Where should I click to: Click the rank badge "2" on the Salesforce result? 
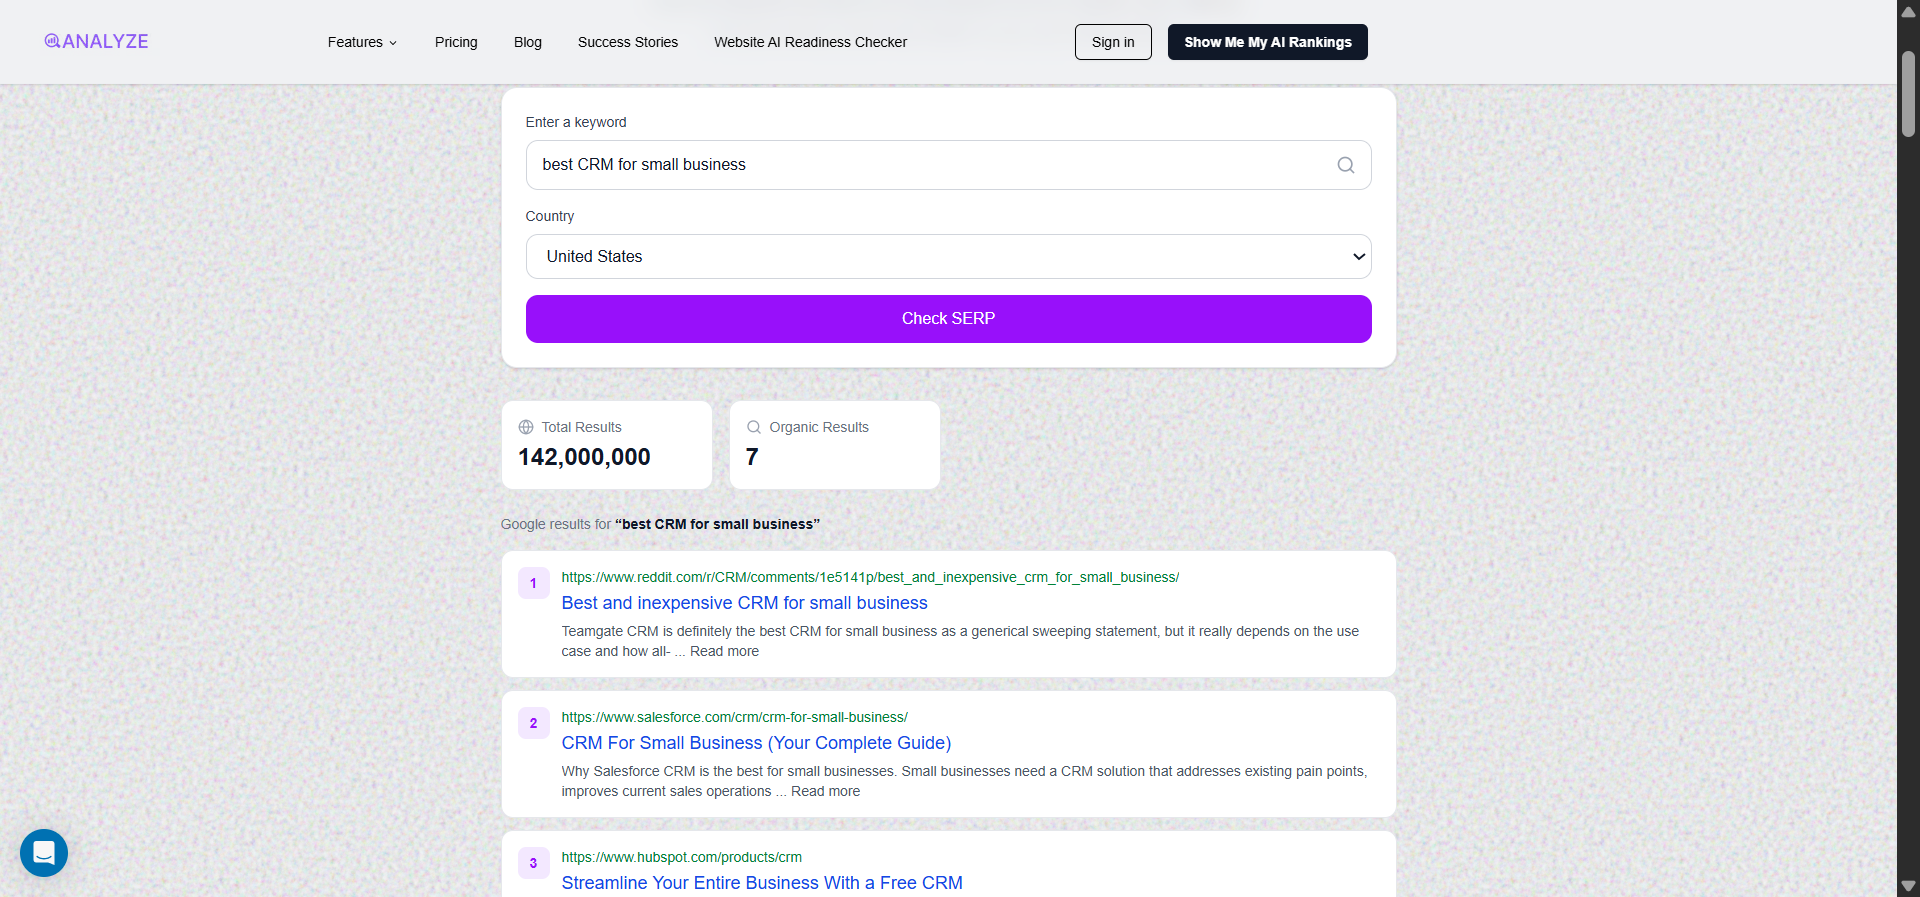click(533, 723)
